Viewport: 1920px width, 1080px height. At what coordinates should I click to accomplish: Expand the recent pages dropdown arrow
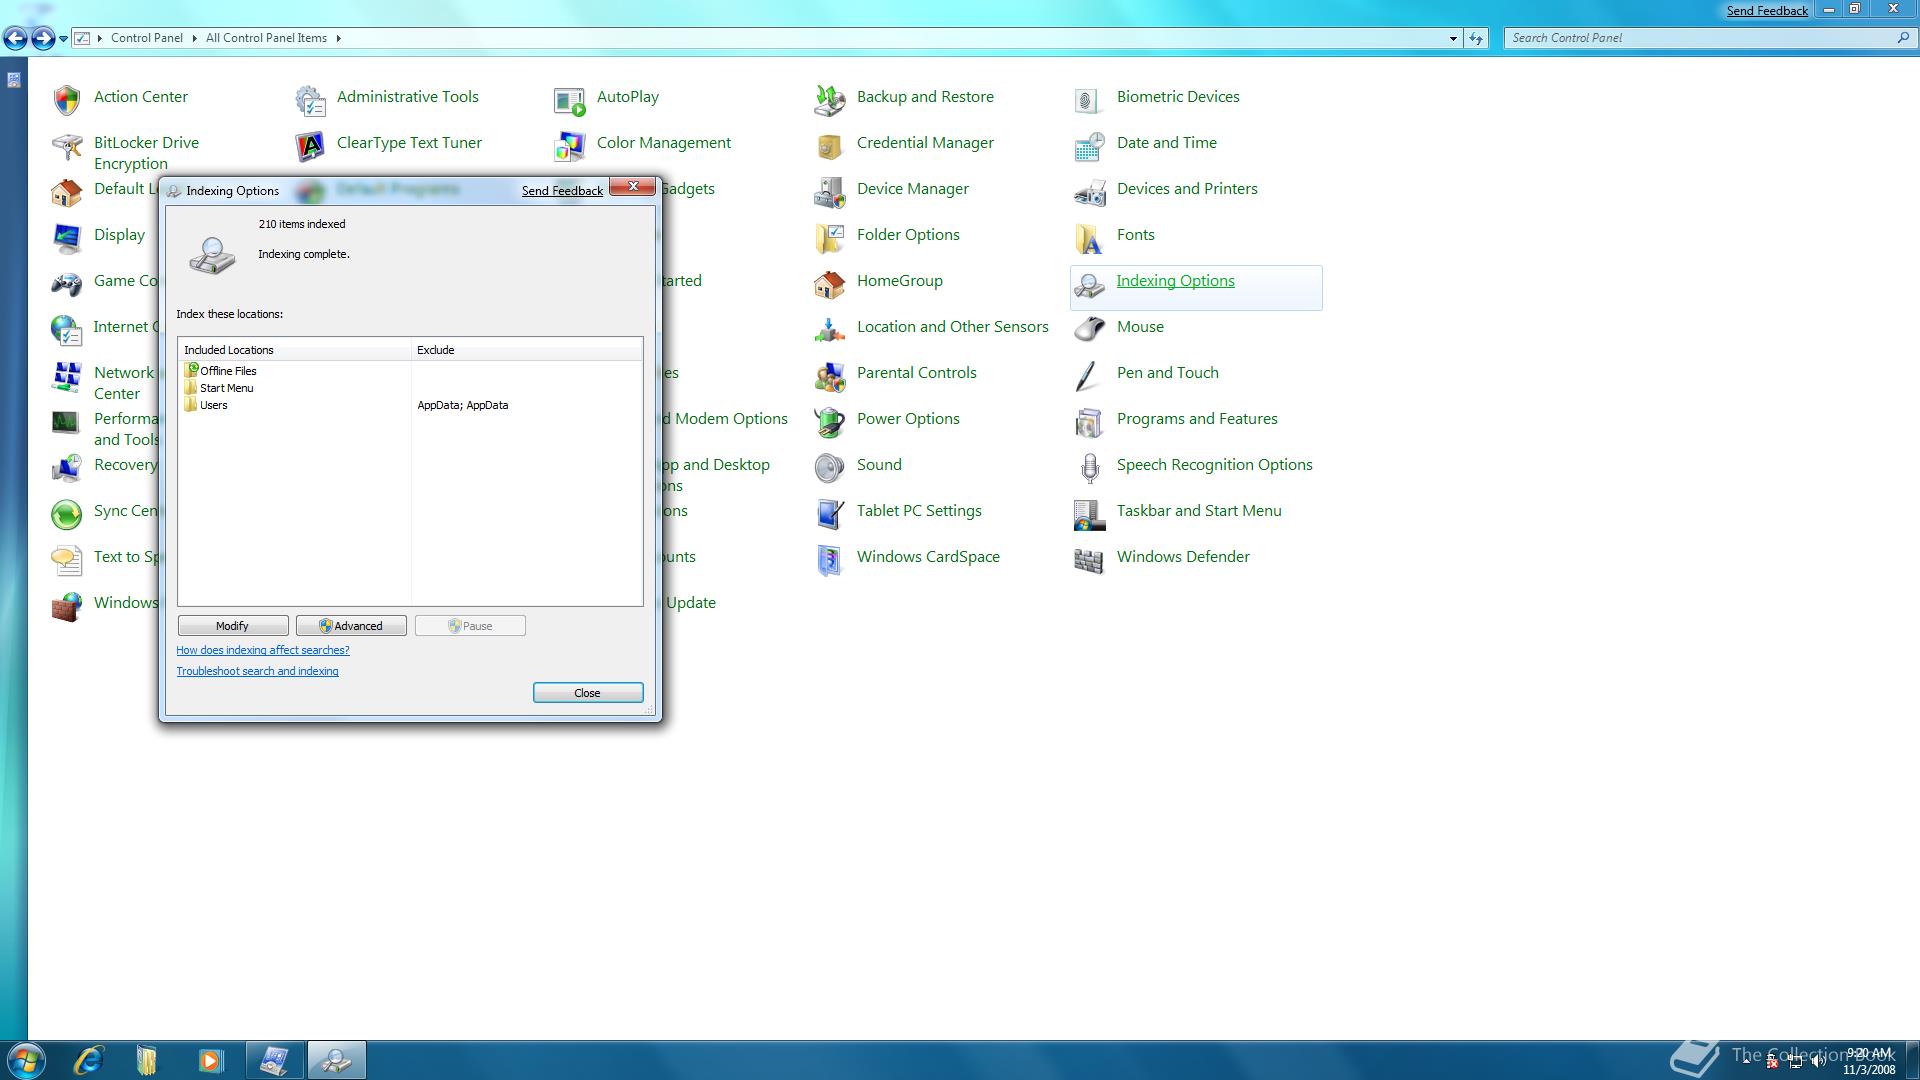(x=63, y=38)
